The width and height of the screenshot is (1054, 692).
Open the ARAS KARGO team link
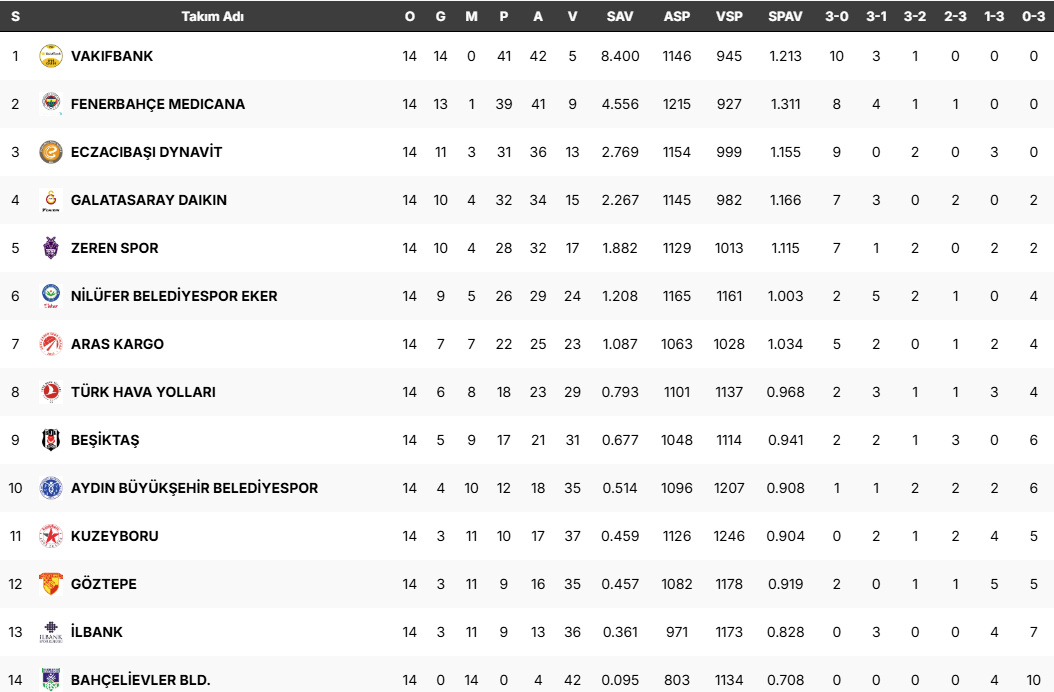pos(117,344)
